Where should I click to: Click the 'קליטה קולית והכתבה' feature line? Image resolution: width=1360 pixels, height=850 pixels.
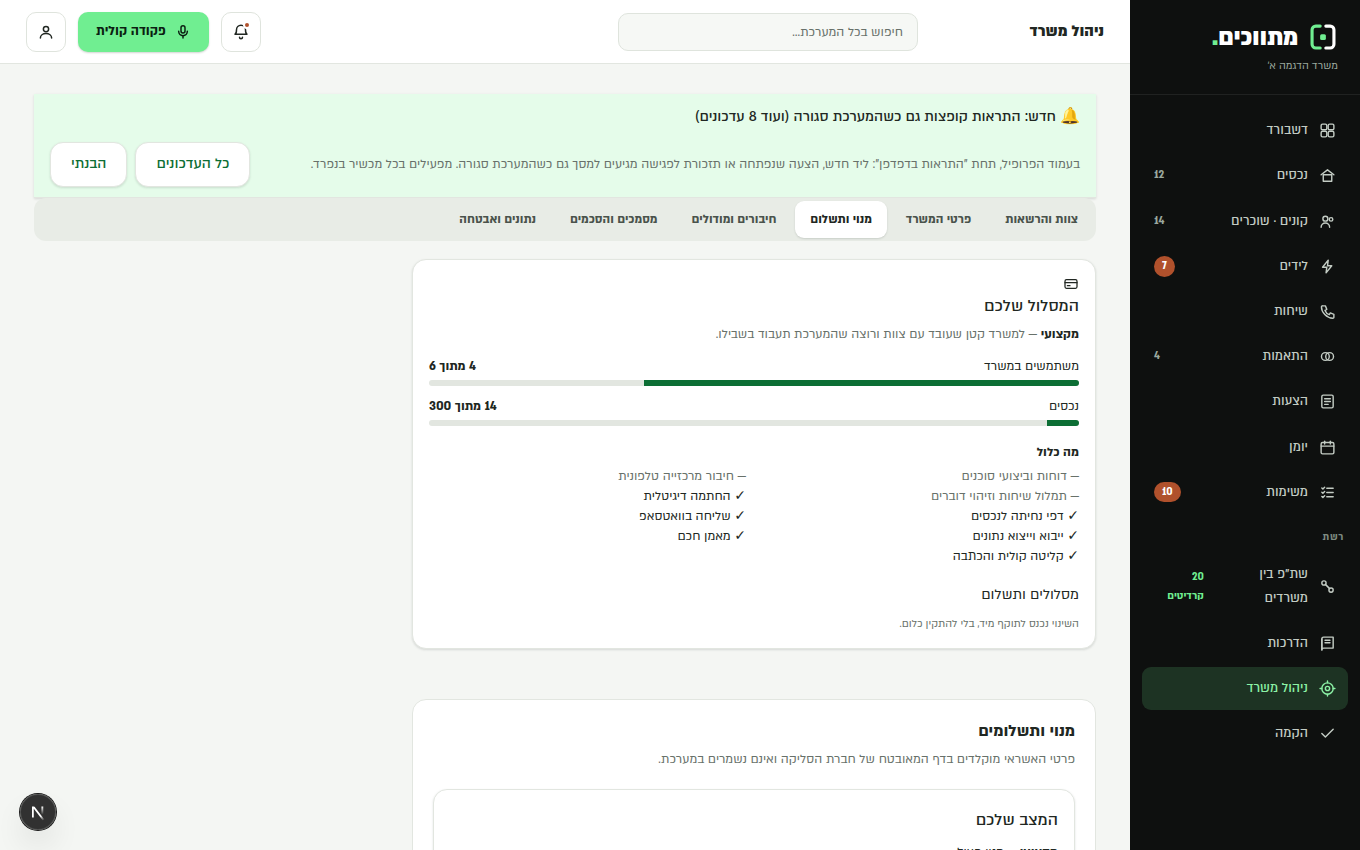1015,556
